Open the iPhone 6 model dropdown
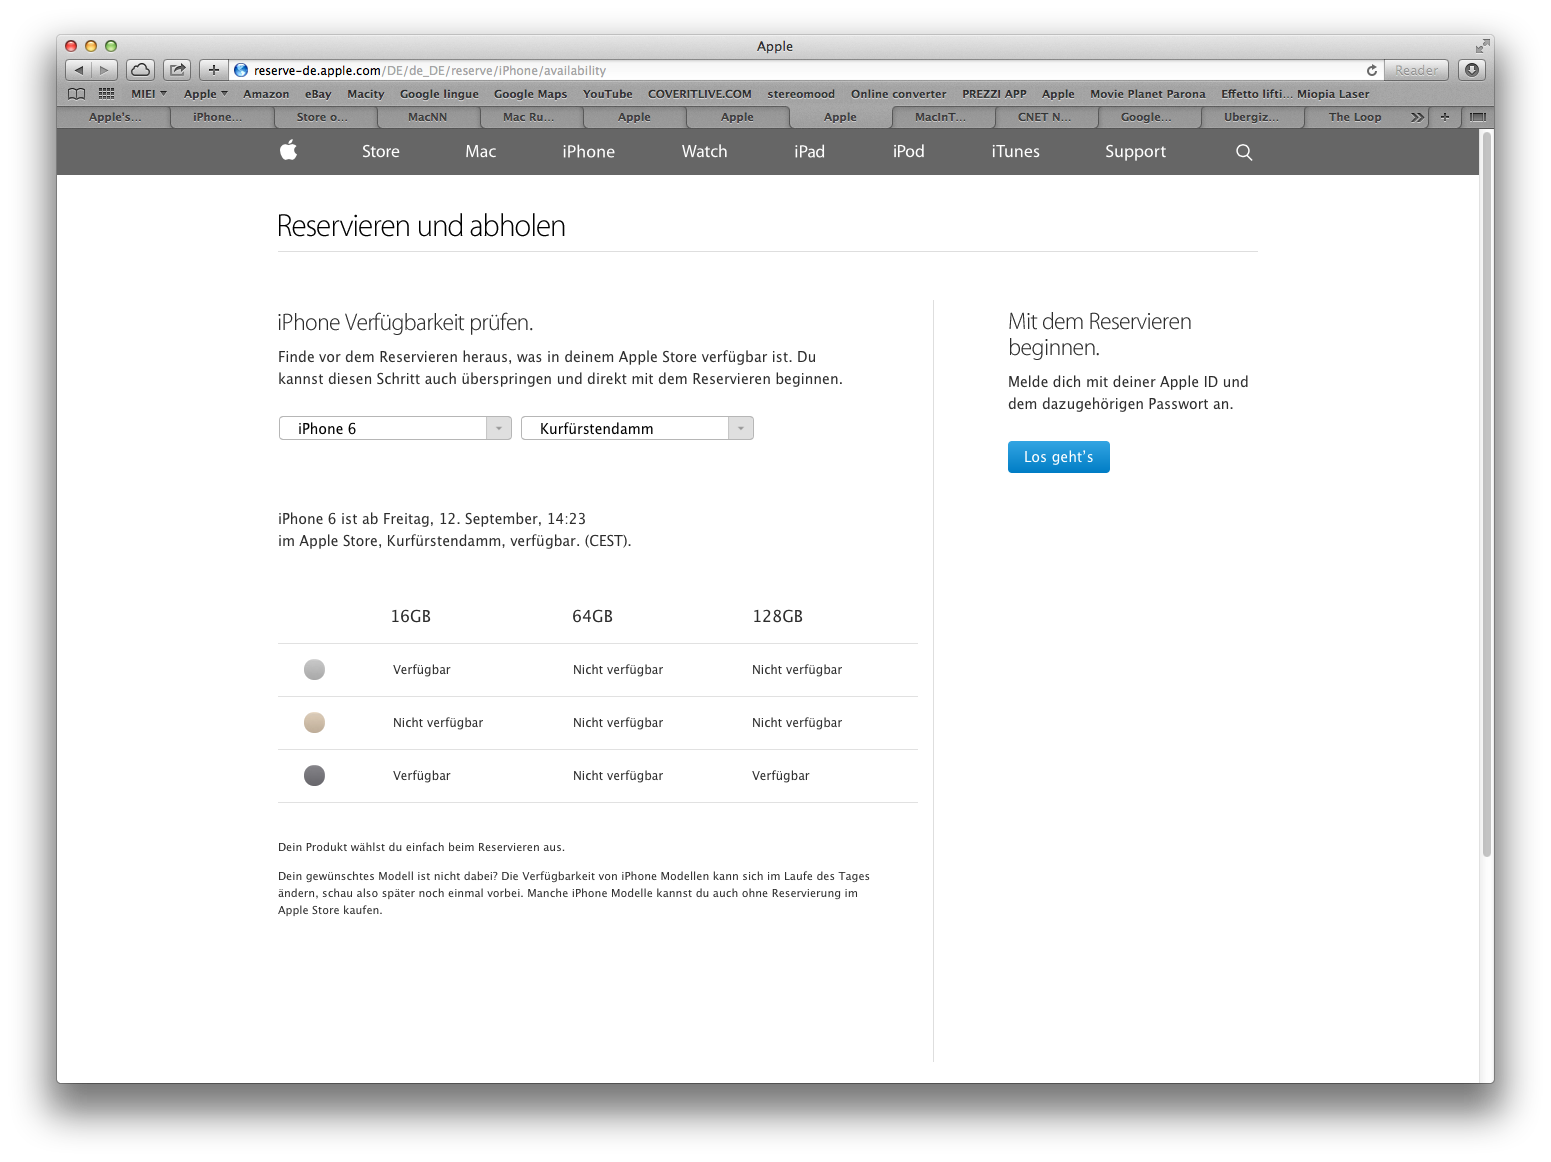1551x1162 pixels. coord(395,428)
